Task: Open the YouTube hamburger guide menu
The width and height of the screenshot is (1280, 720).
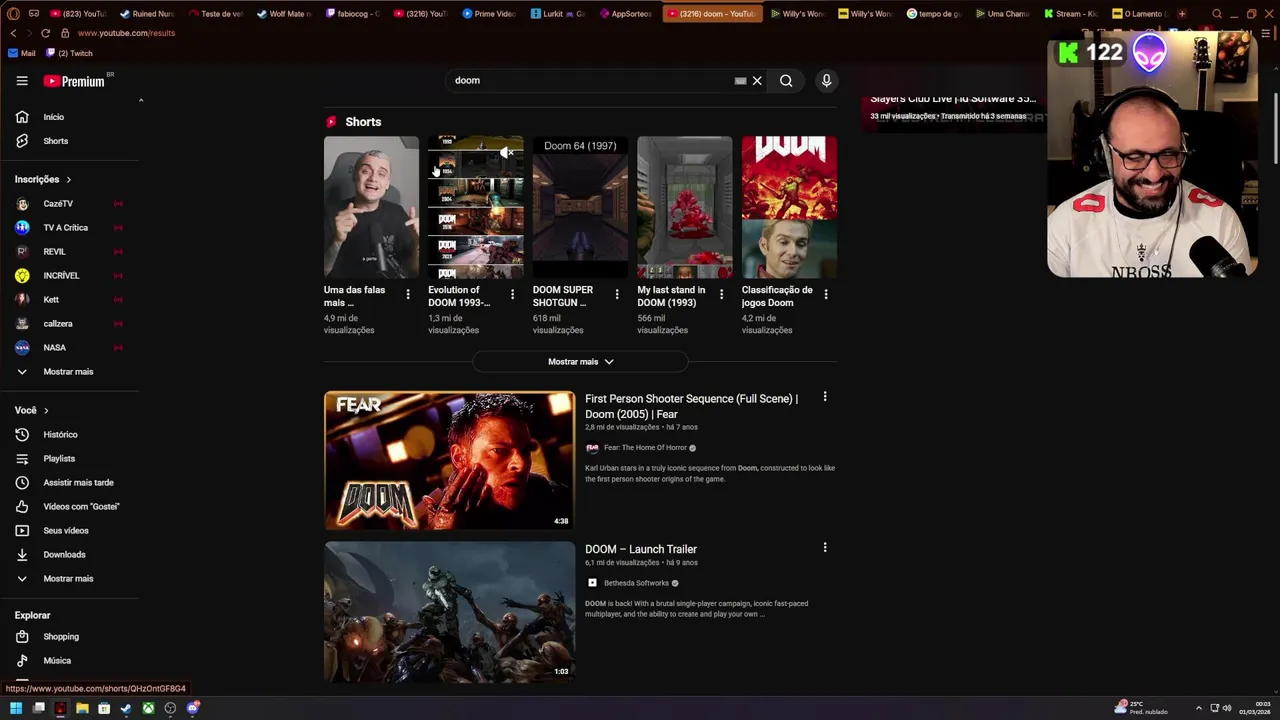Action: coord(22,81)
